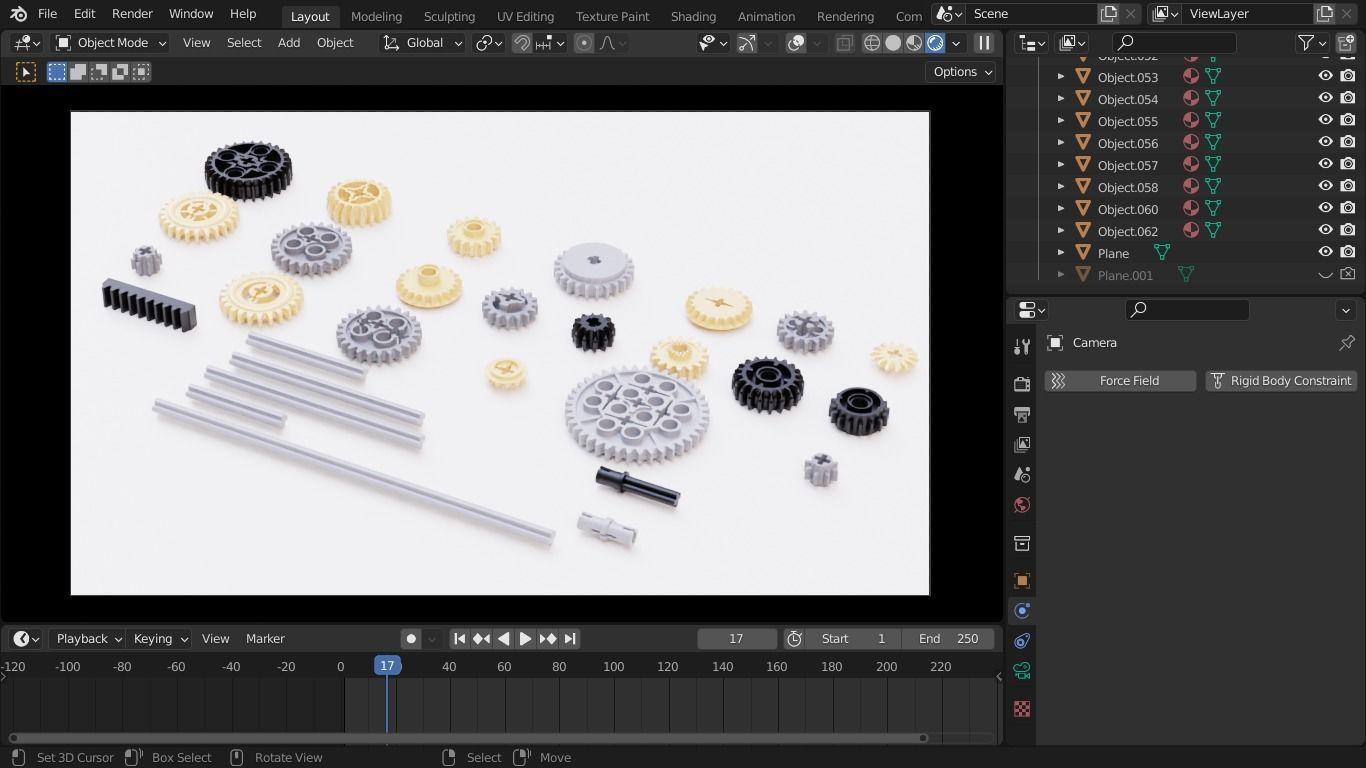
Task: Select the Tweak selection tool icon
Action: [x=26, y=72]
